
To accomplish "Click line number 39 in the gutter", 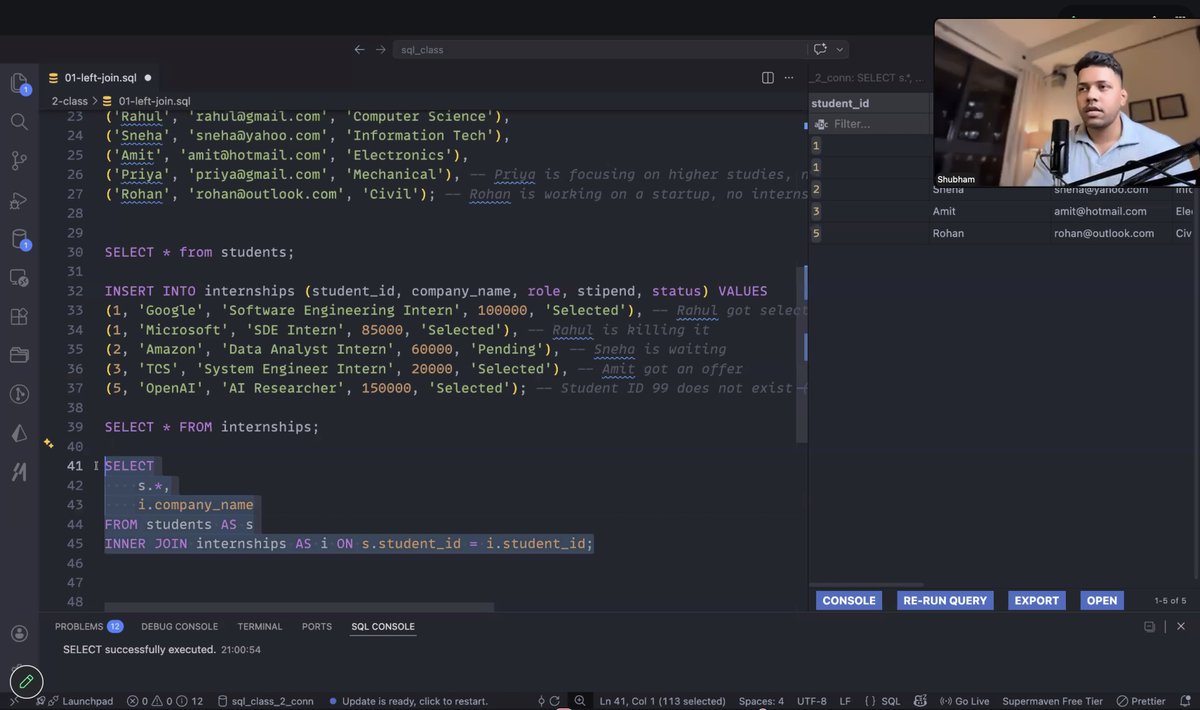I will coord(74,427).
